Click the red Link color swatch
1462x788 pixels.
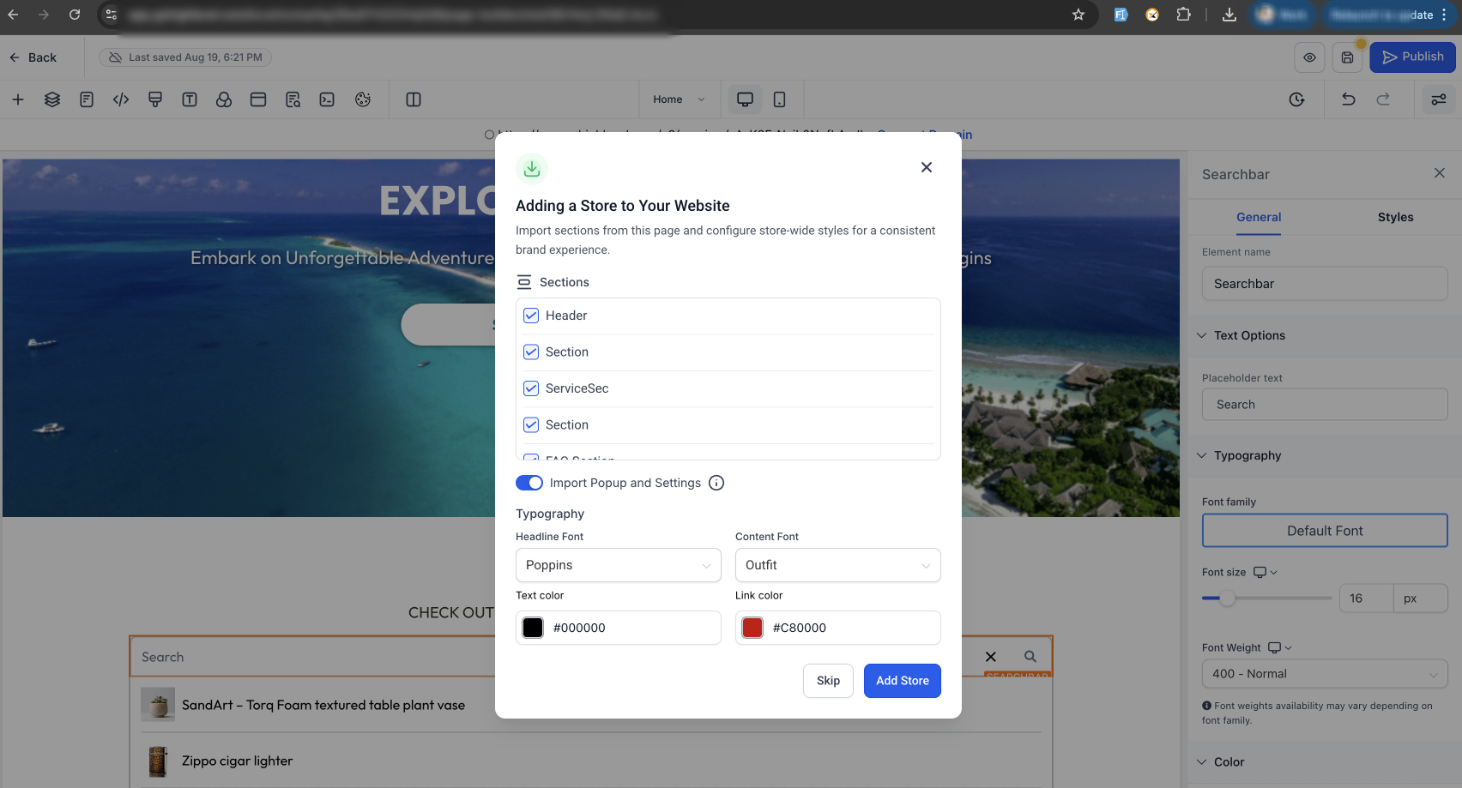point(752,628)
